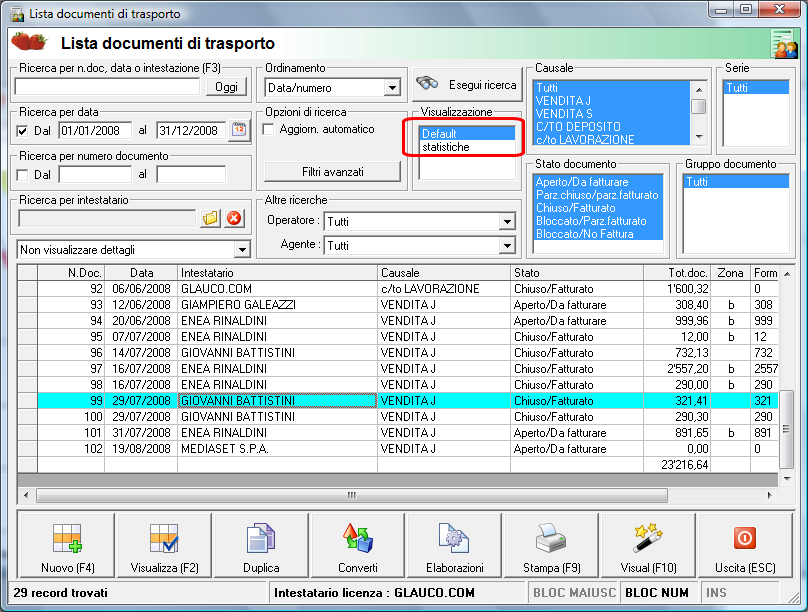Screen dimensions: 808x612
Task: Click the title bar application icon
Action: click(17, 14)
